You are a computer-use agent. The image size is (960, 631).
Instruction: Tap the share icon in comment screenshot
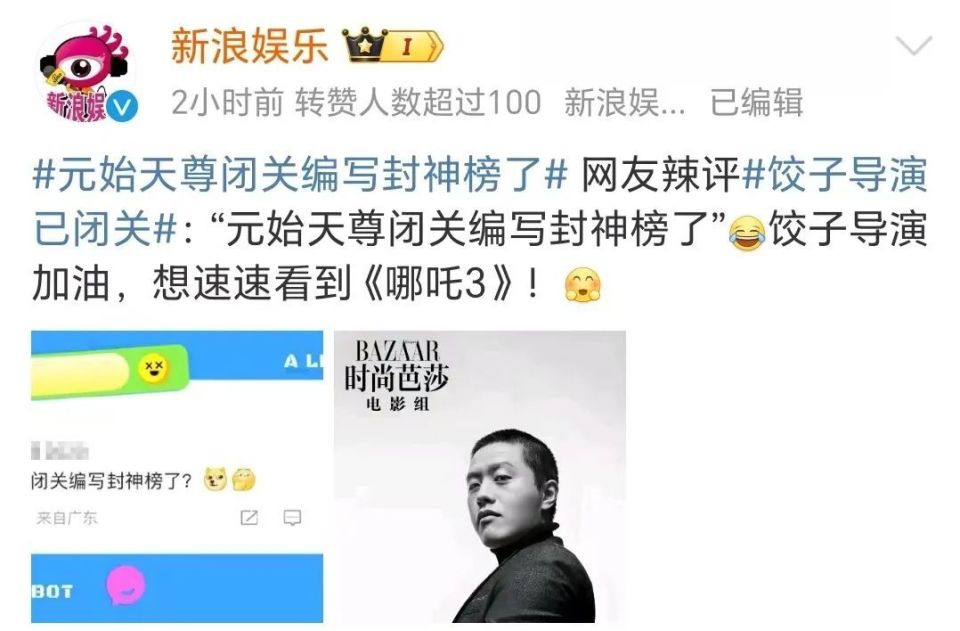click(249, 518)
